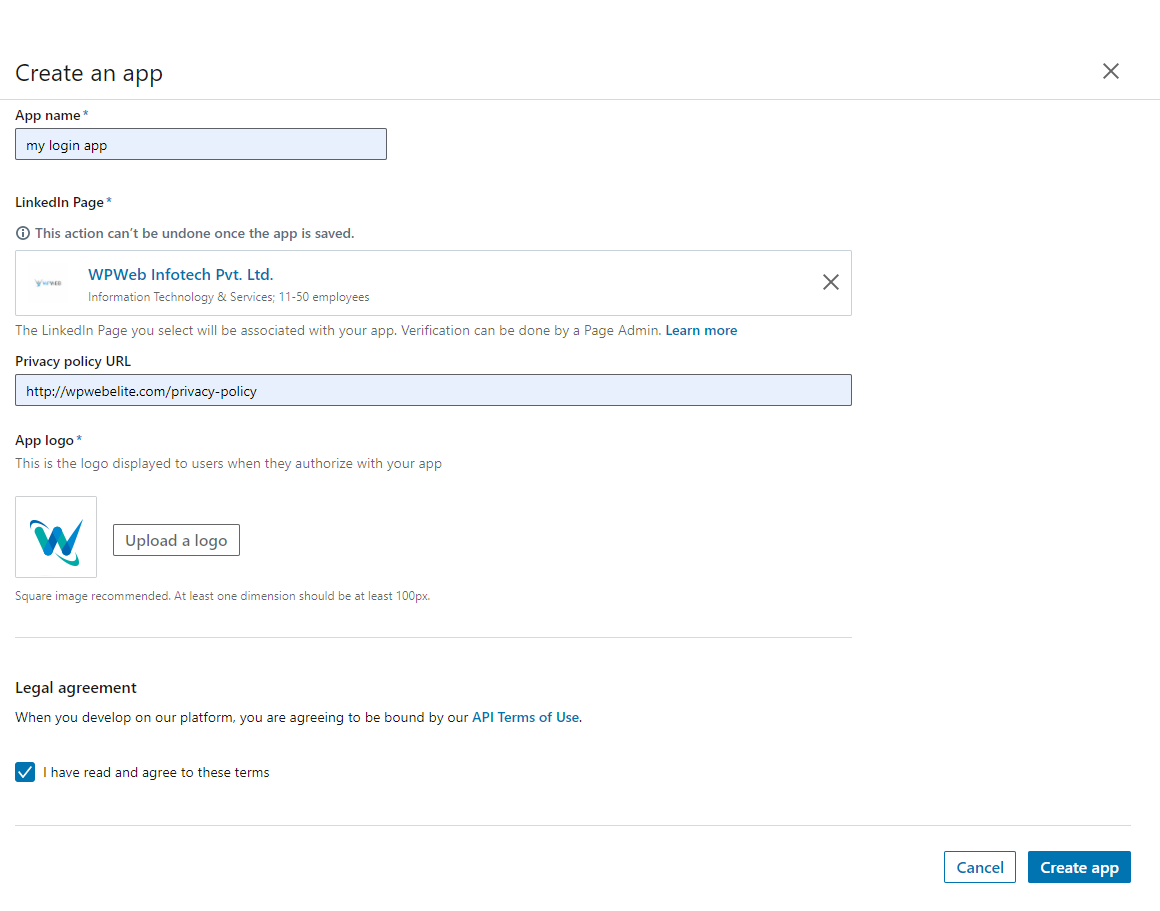This screenshot has height=911, width=1160.
Task: Click the 'This action can't be undone' notice
Action: [x=195, y=233]
